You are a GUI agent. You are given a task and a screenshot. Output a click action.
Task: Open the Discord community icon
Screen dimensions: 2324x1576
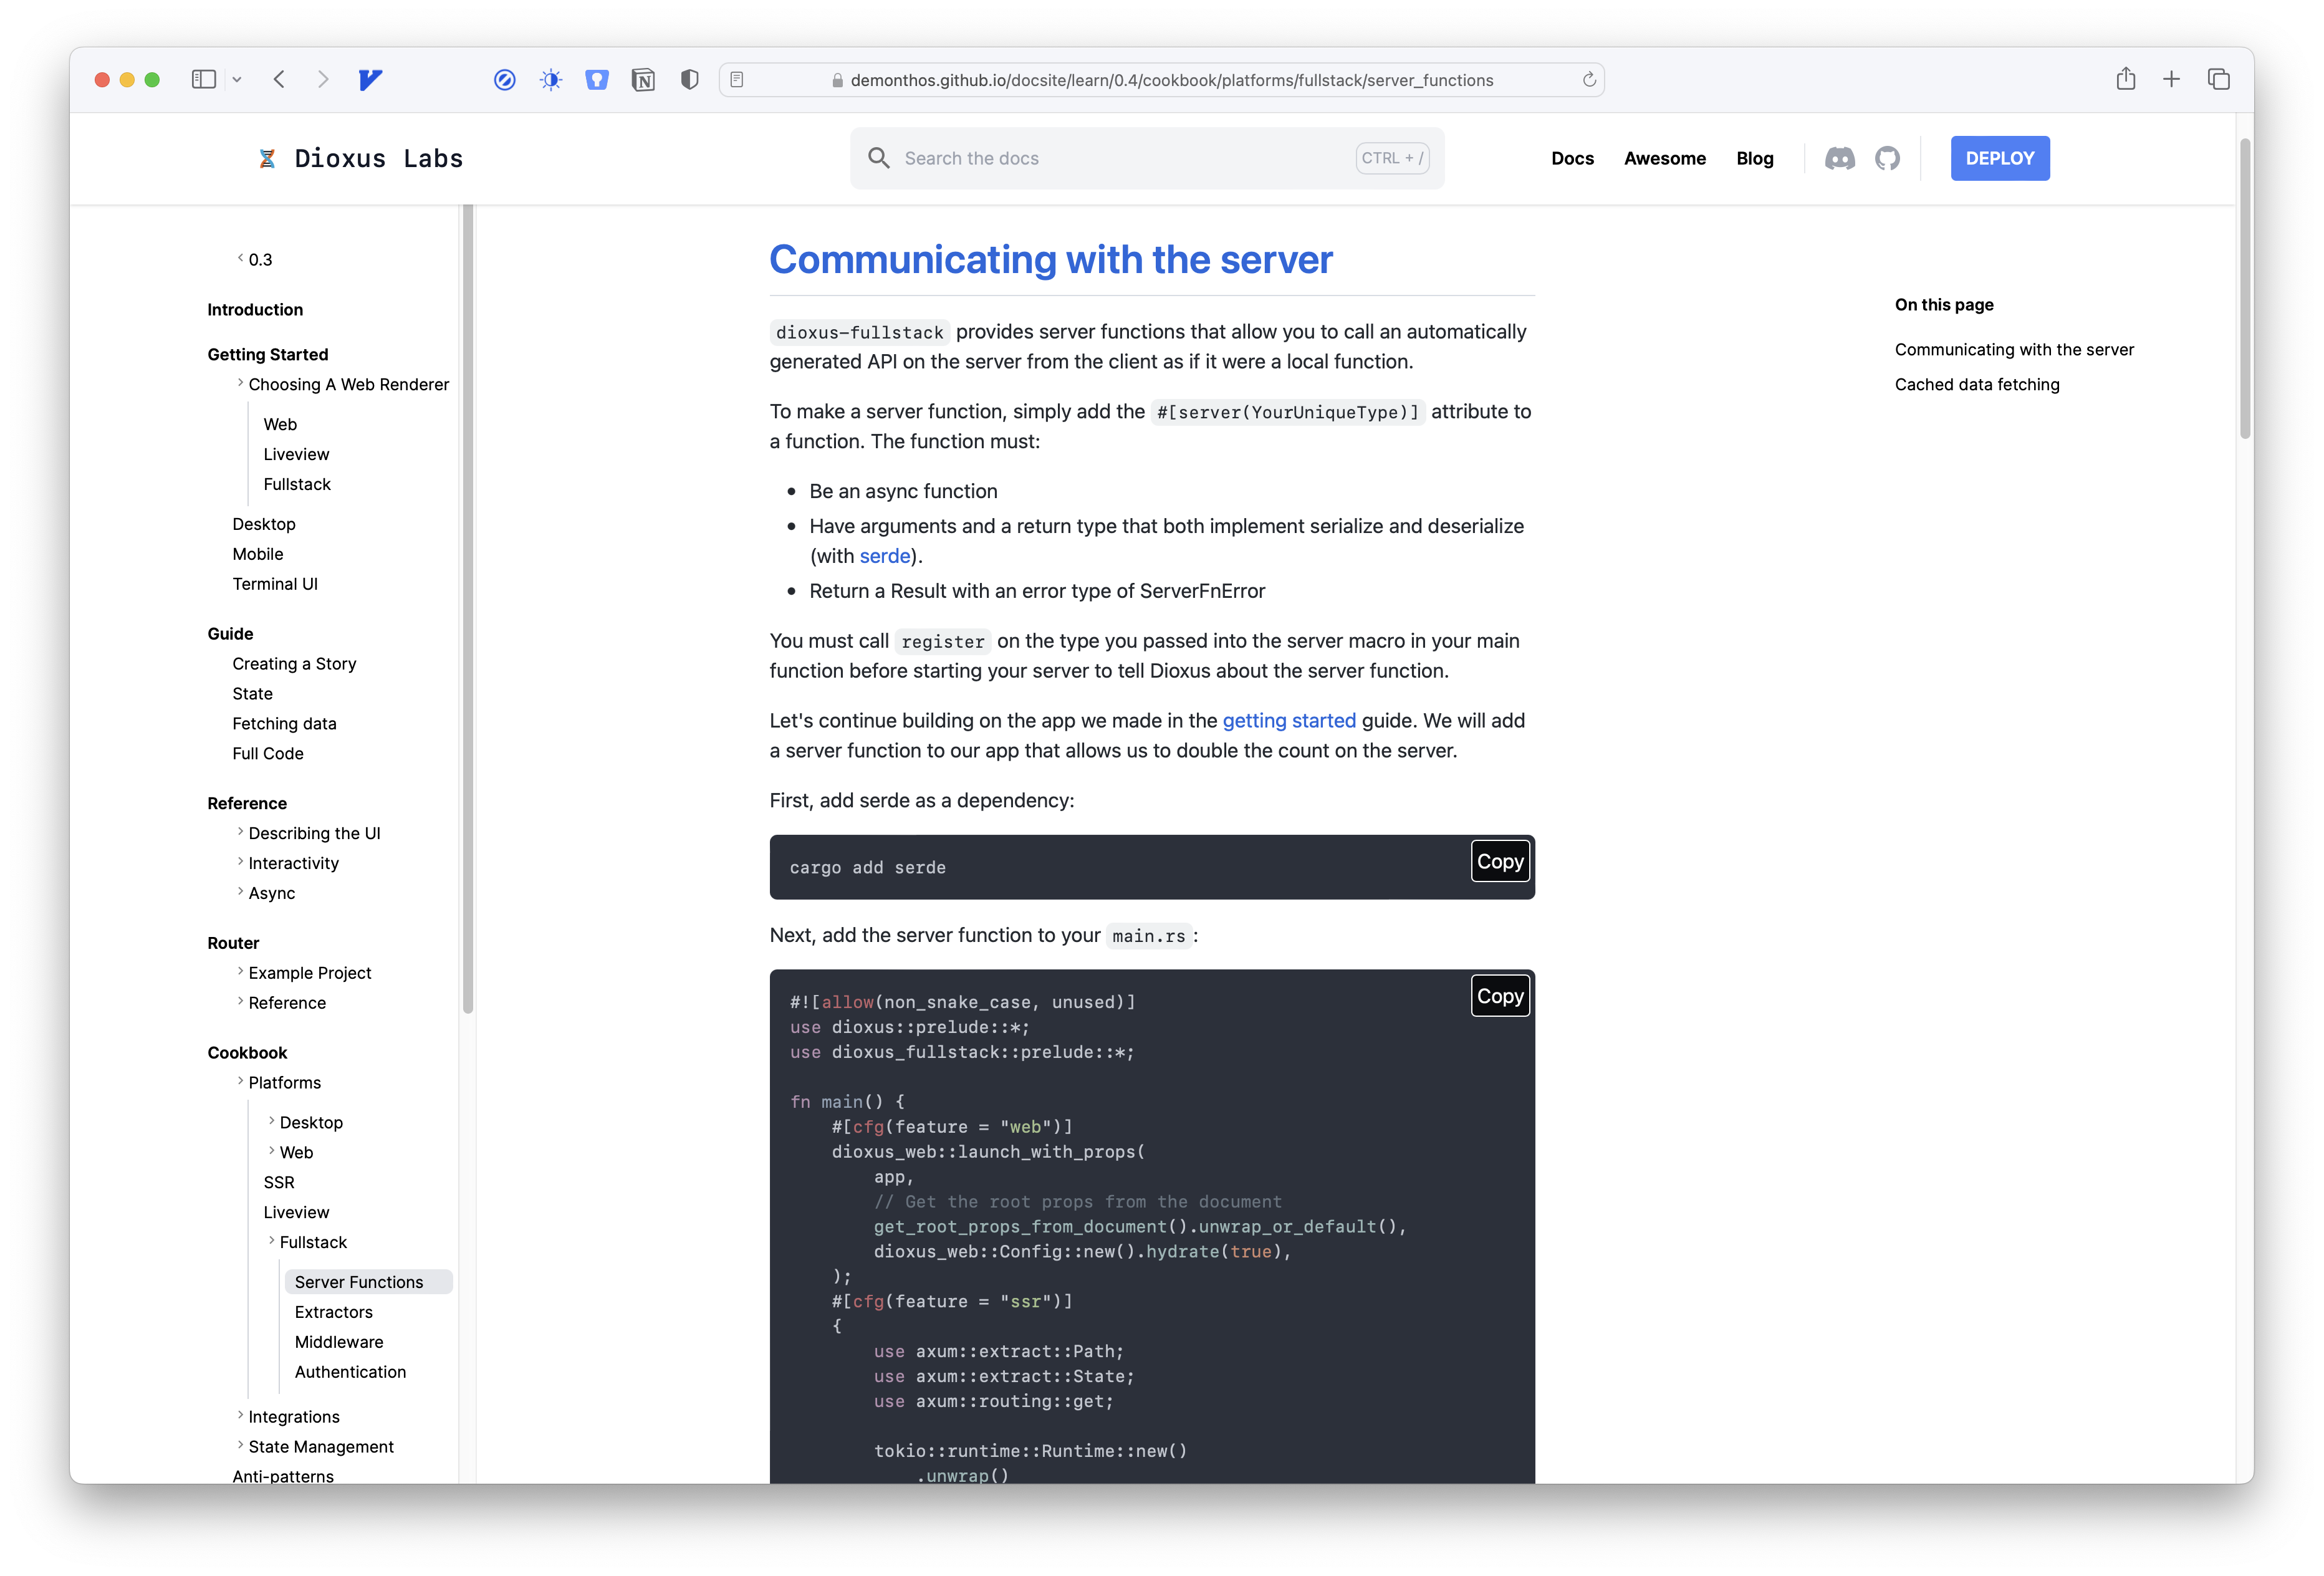point(1841,158)
